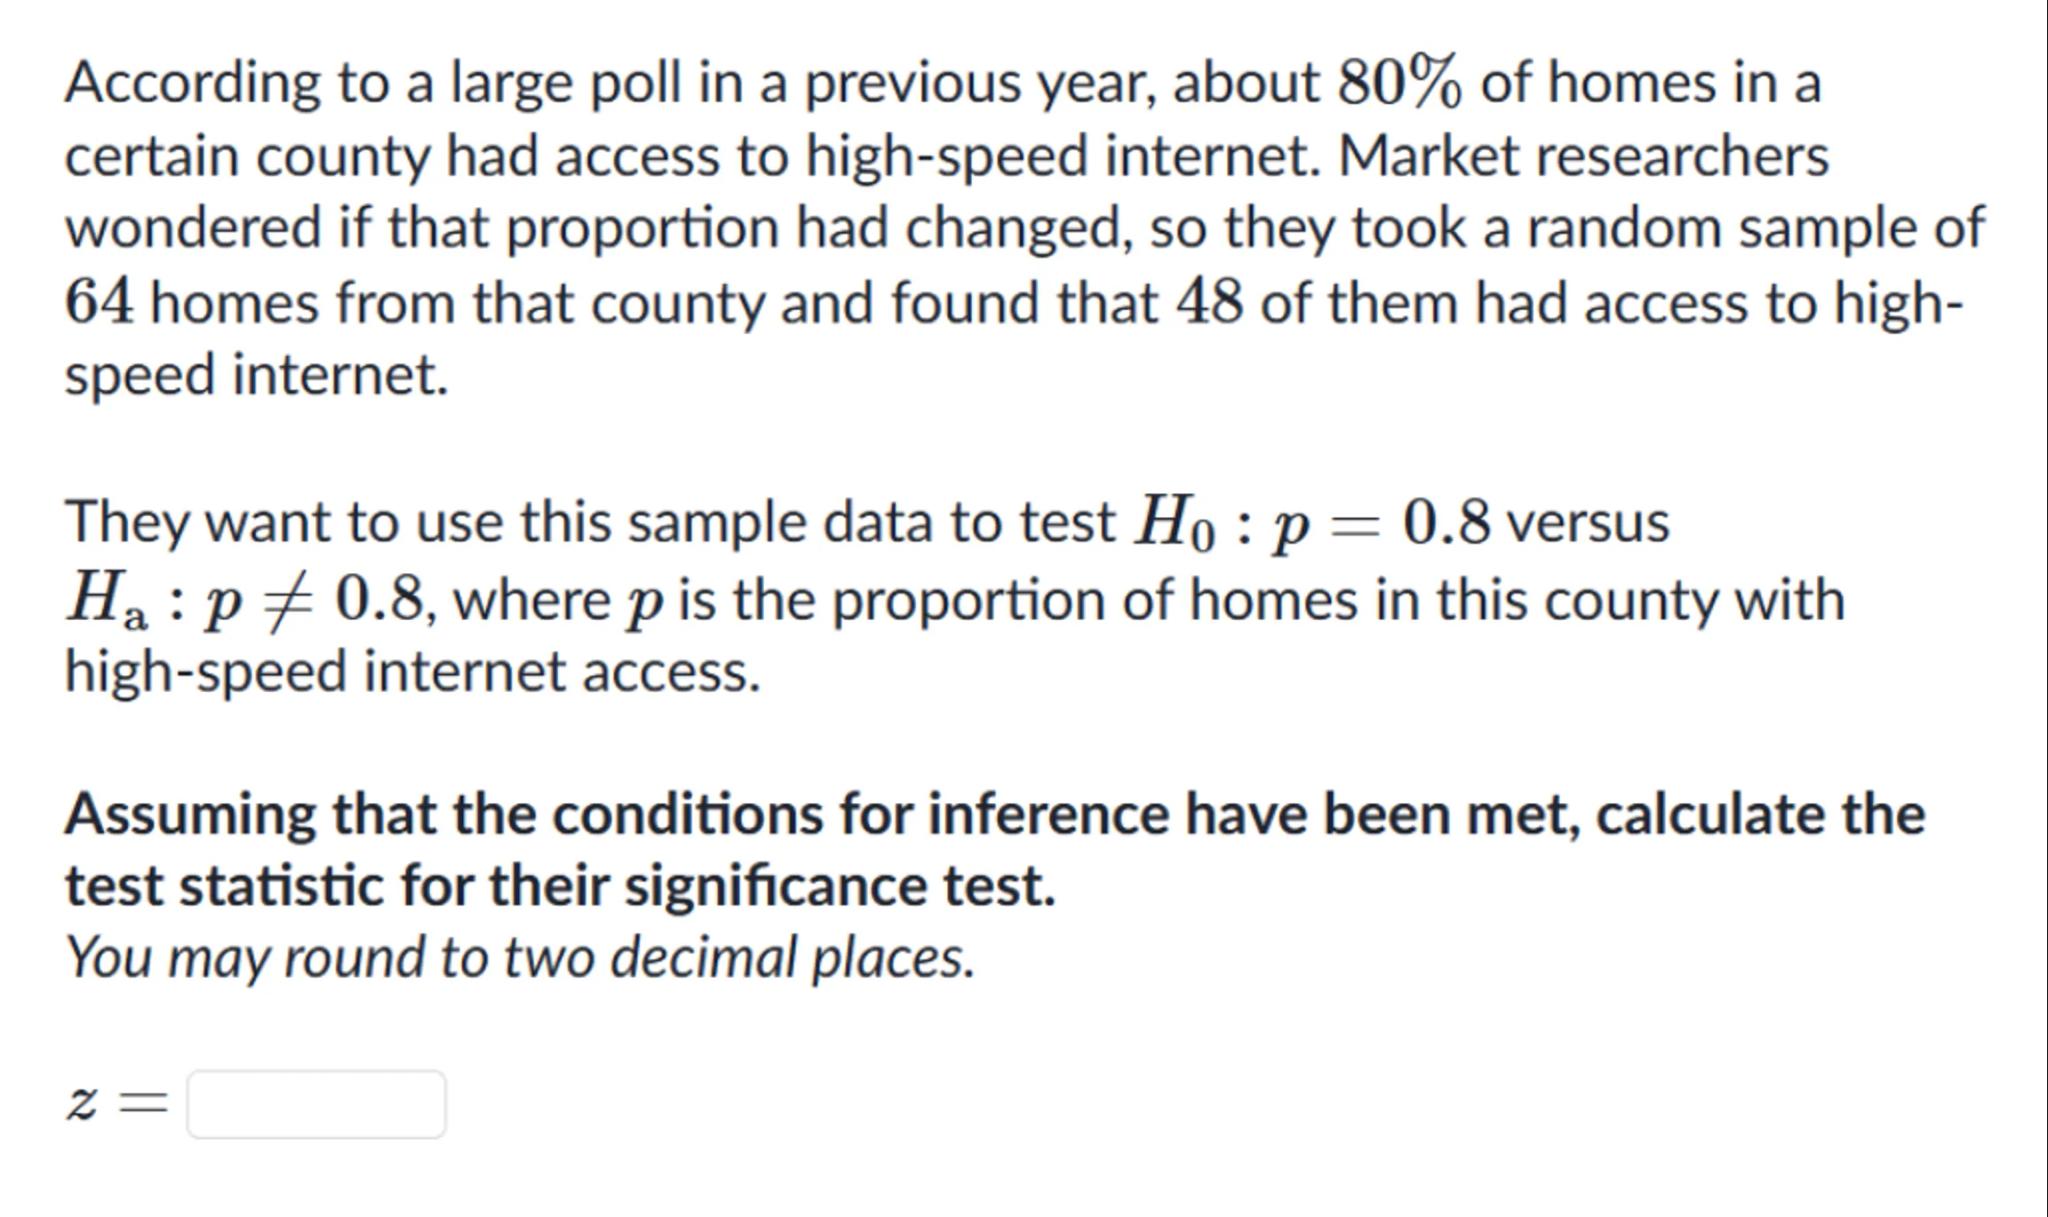Click the not-equal sign in Ha

tap(287, 600)
